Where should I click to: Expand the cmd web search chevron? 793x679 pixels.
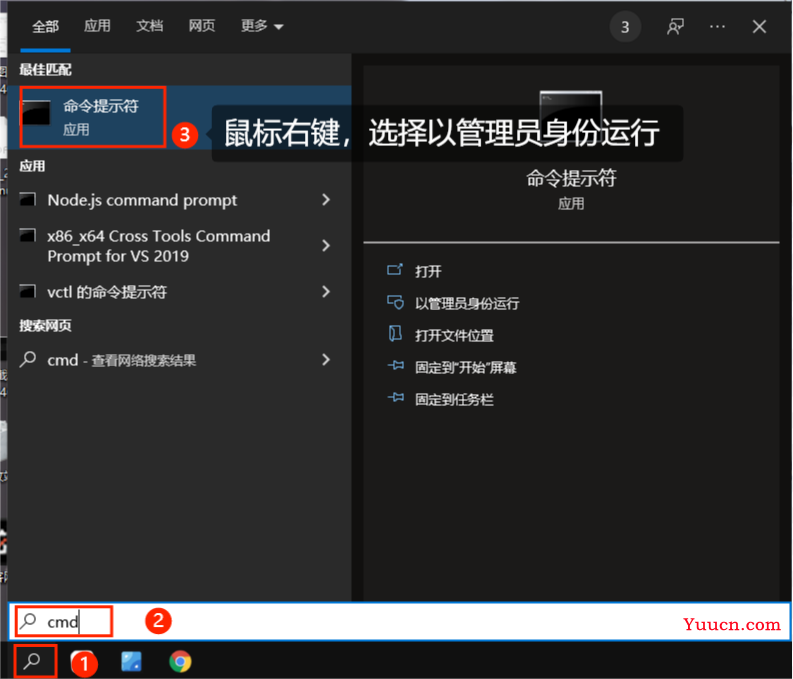(x=326, y=360)
